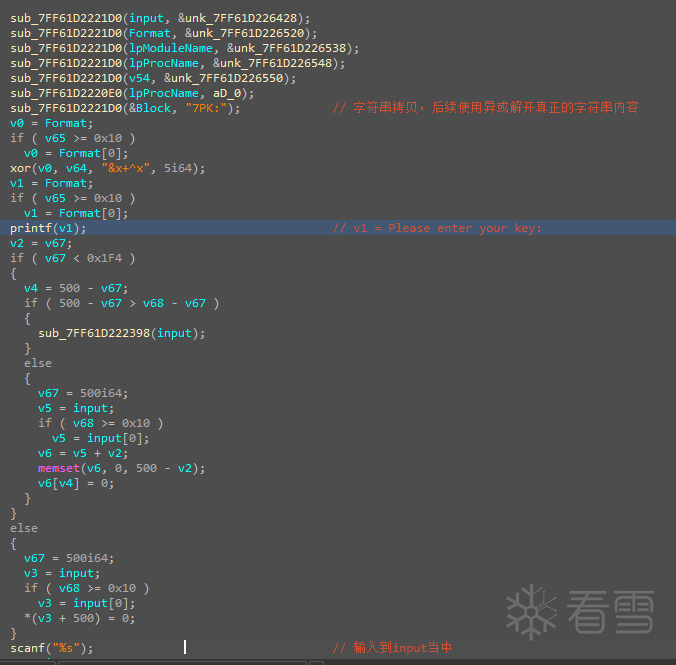Click the lpModuleName argument

[x=171, y=48]
